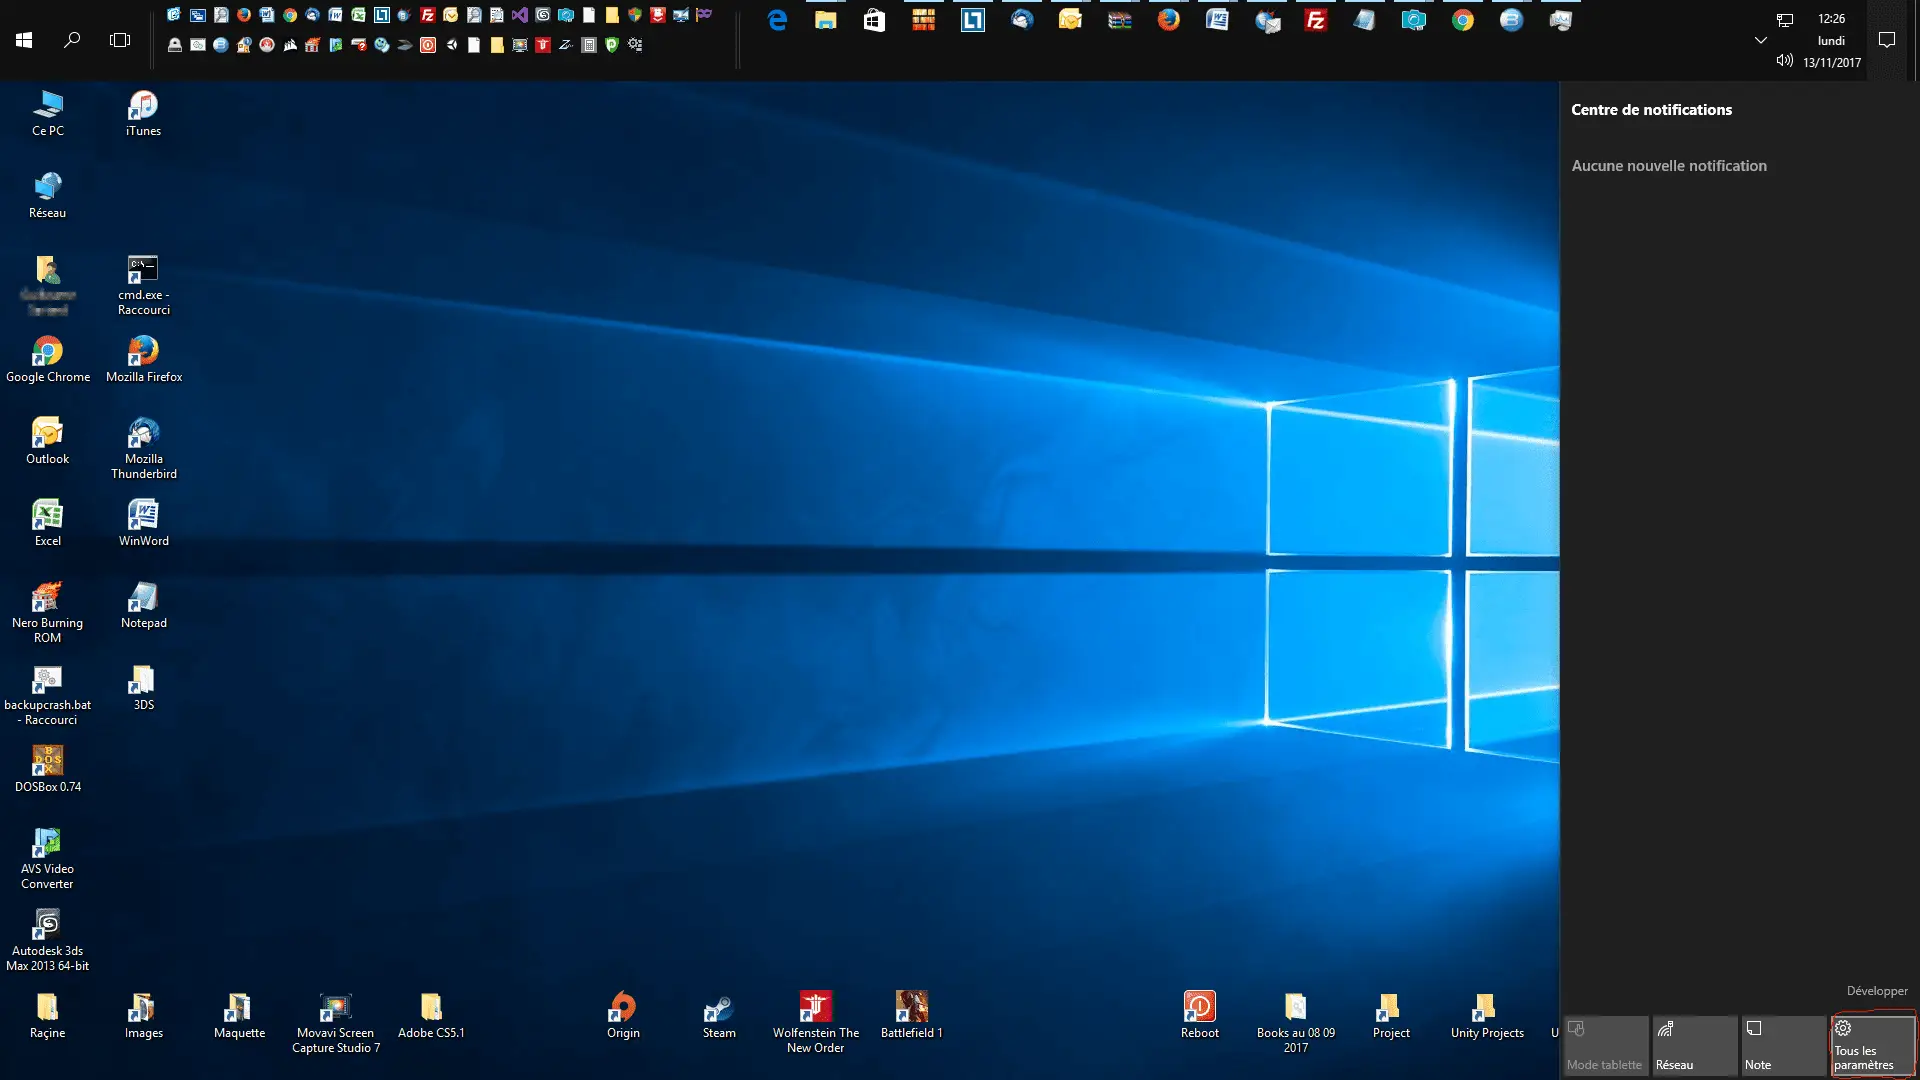This screenshot has width=1920, height=1080.
Task: Open the Reboot desktop shortcut
Action: pos(1199,1015)
